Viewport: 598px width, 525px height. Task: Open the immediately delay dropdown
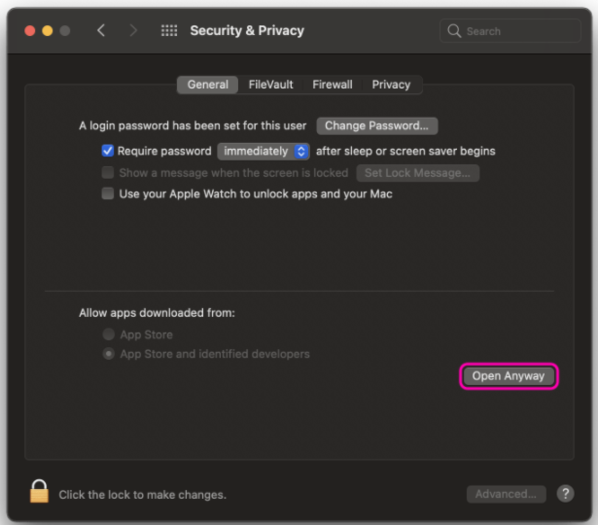[x=264, y=151]
